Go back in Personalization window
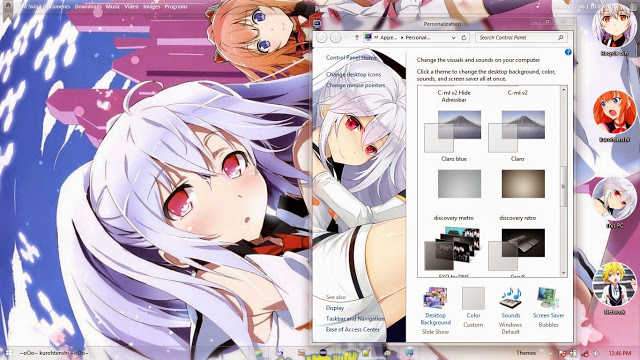The height and width of the screenshot is (360, 640). point(322,38)
